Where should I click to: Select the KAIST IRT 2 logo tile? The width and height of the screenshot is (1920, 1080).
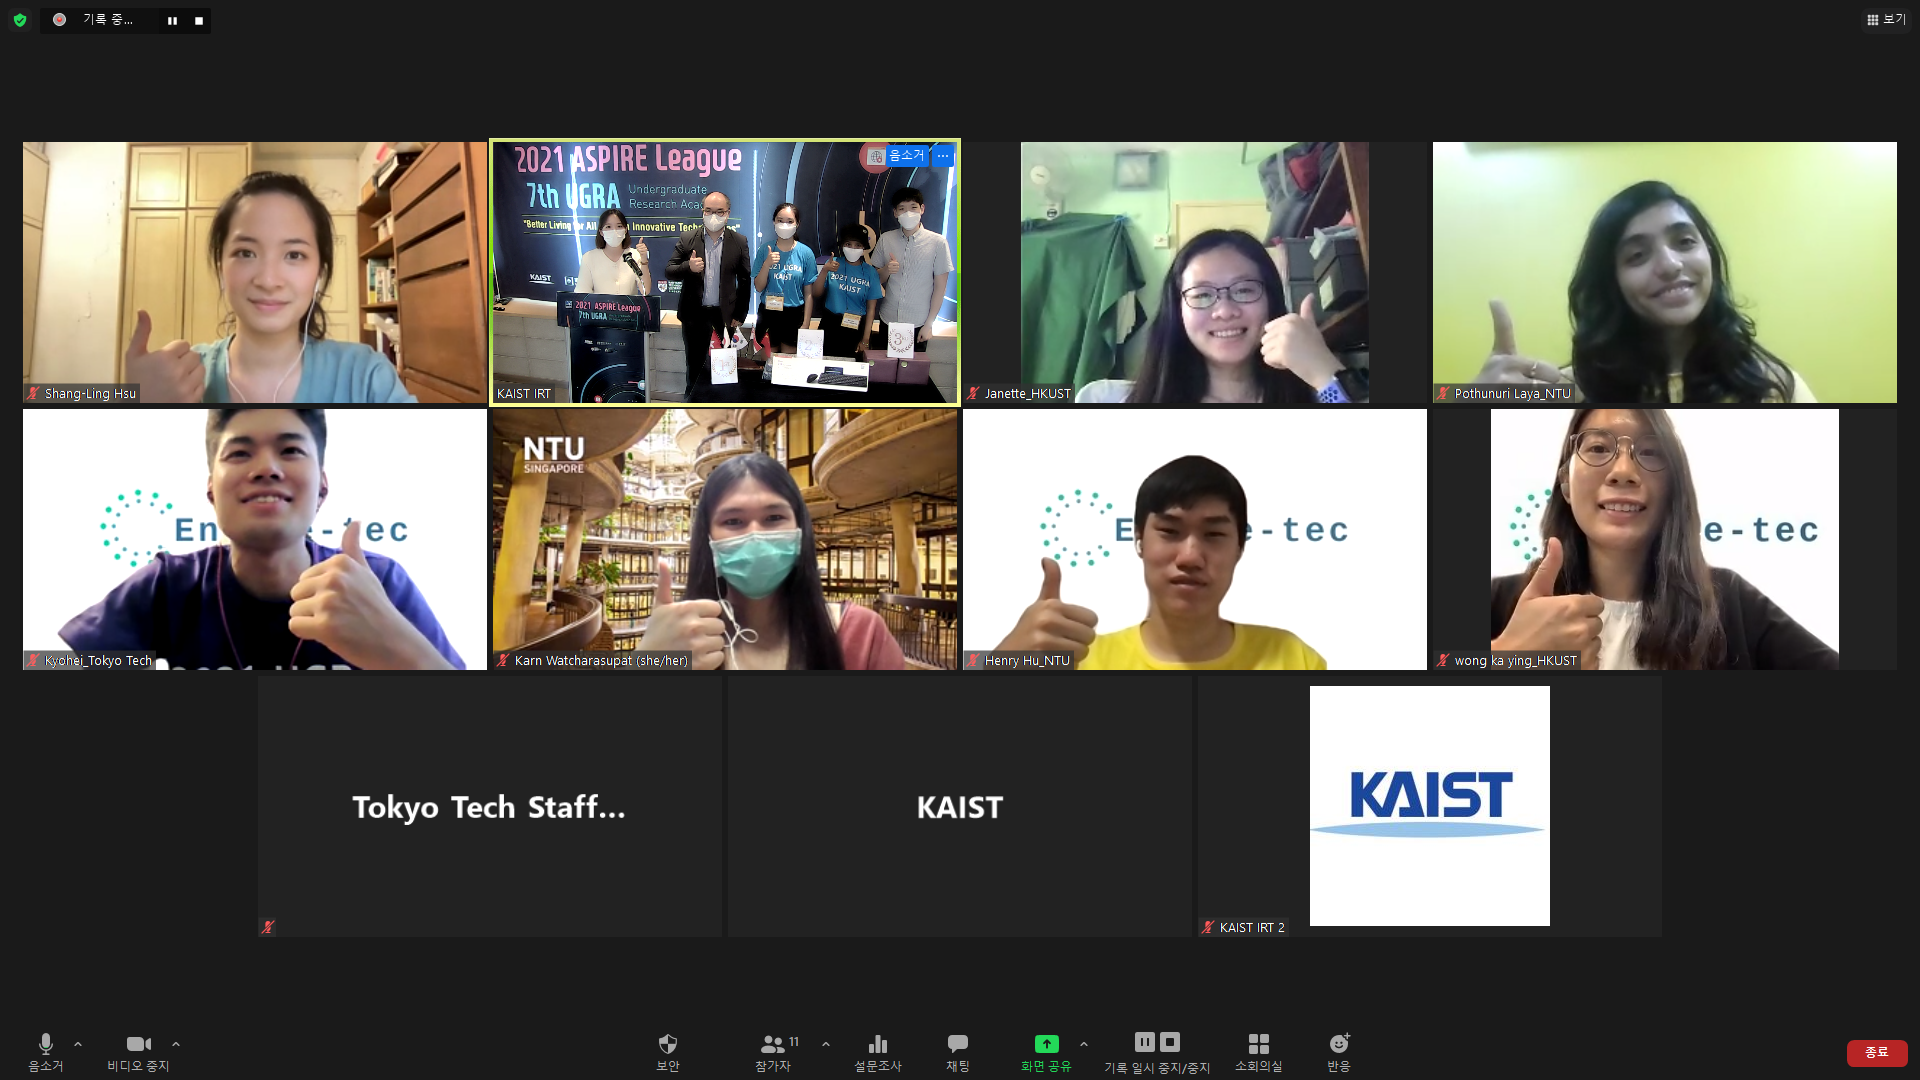click(x=1430, y=806)
